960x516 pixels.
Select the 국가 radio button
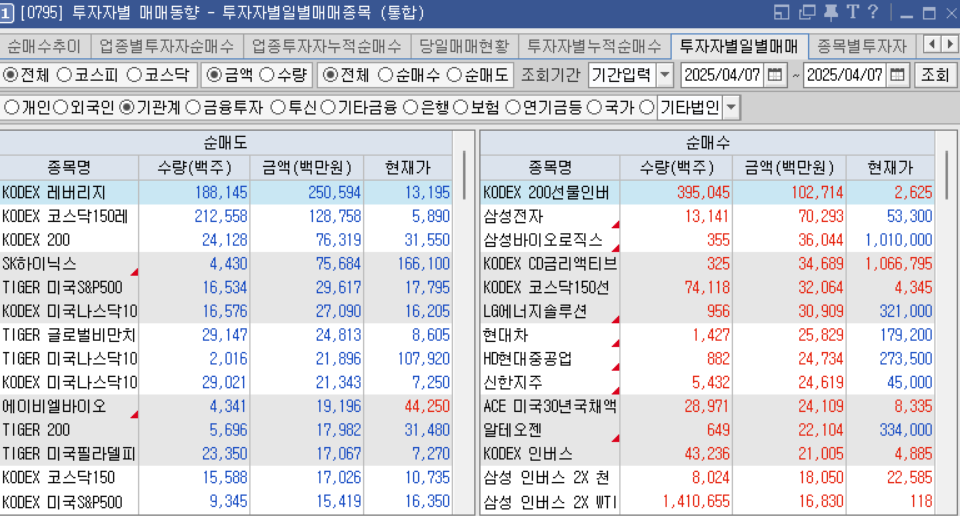coord(594,108)
